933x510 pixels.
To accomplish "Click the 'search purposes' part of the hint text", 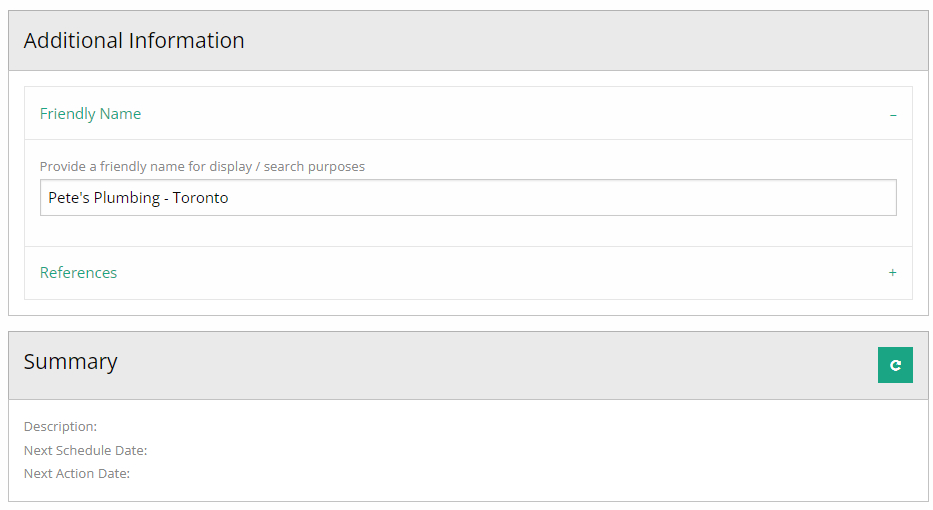I will click(x=314, y=167).
